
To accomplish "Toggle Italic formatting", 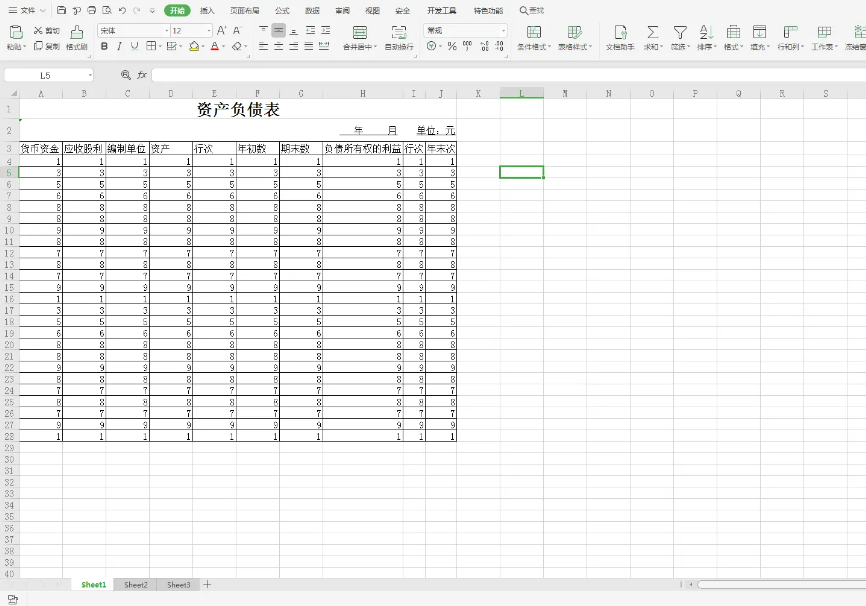I will click(x=119, y=46).
